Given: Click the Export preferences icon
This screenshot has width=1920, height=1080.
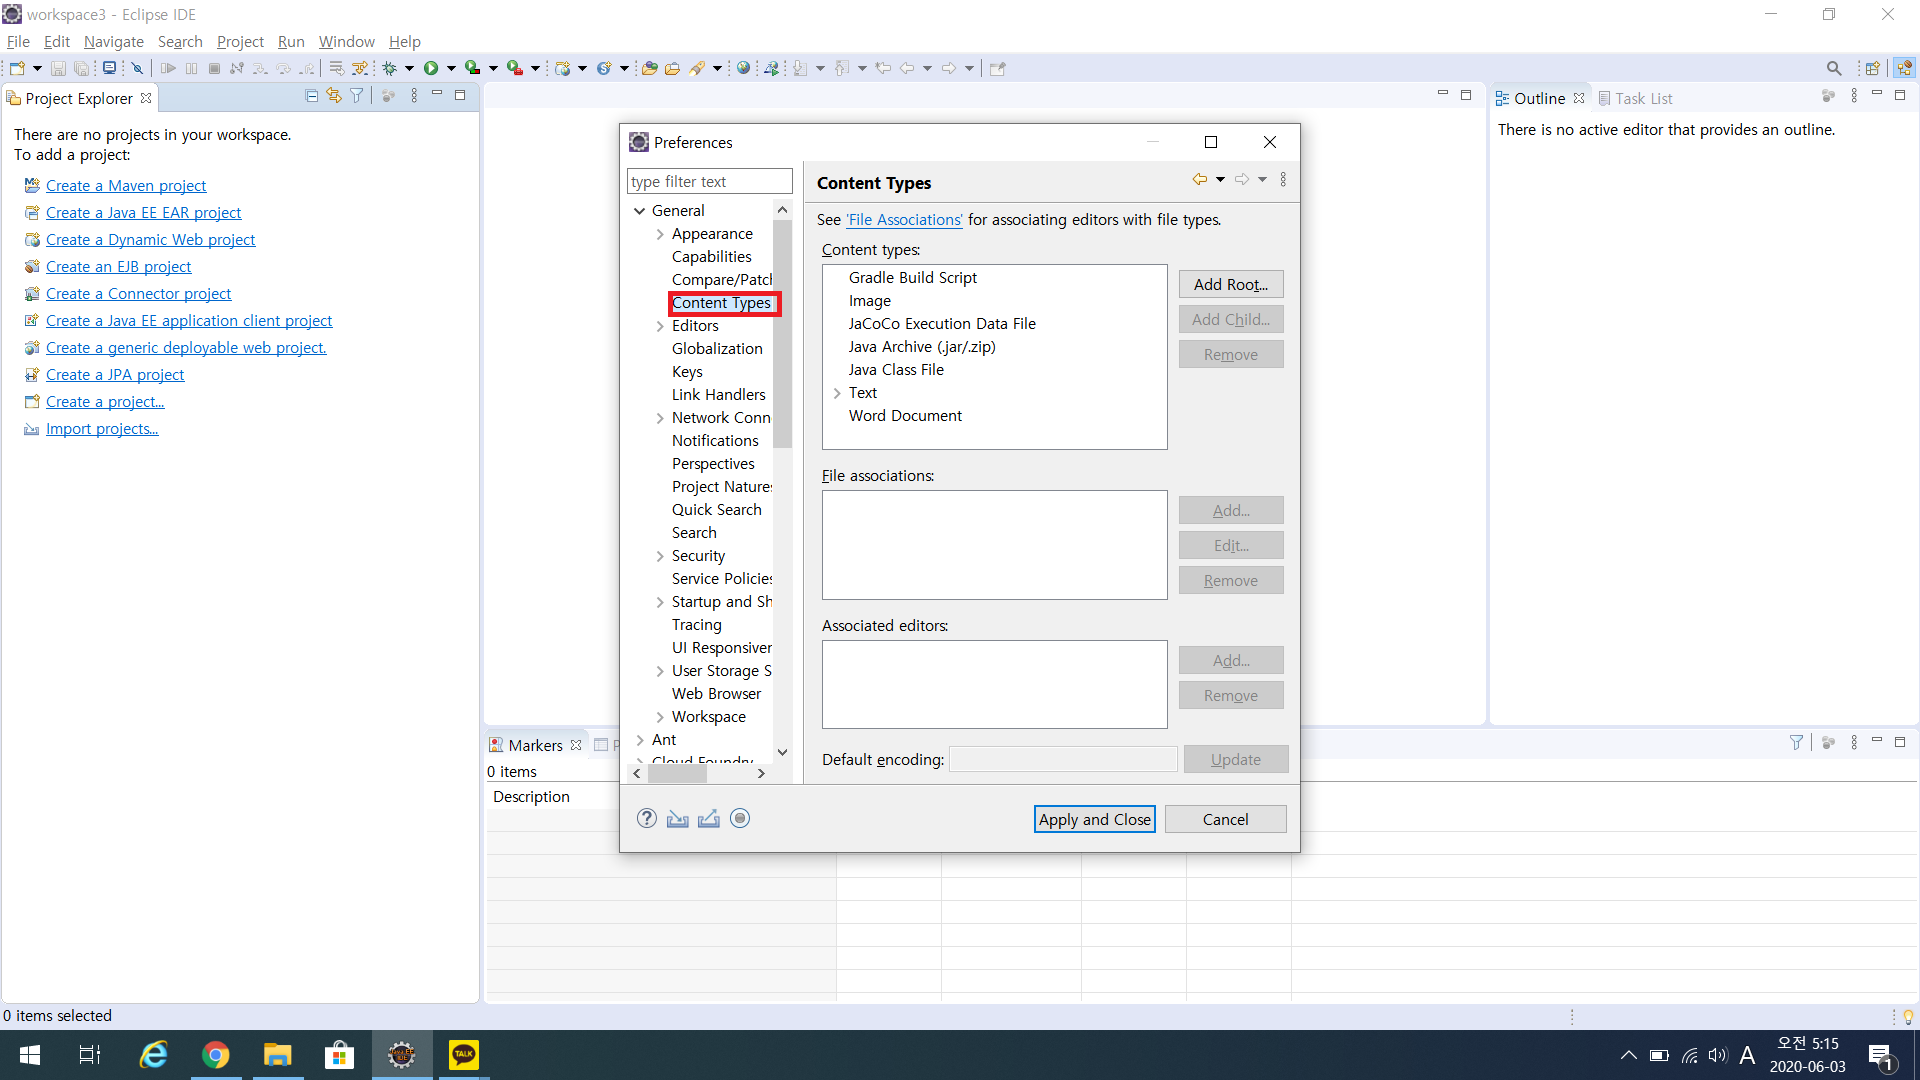Looking at the screenshot, I should 709,819.
